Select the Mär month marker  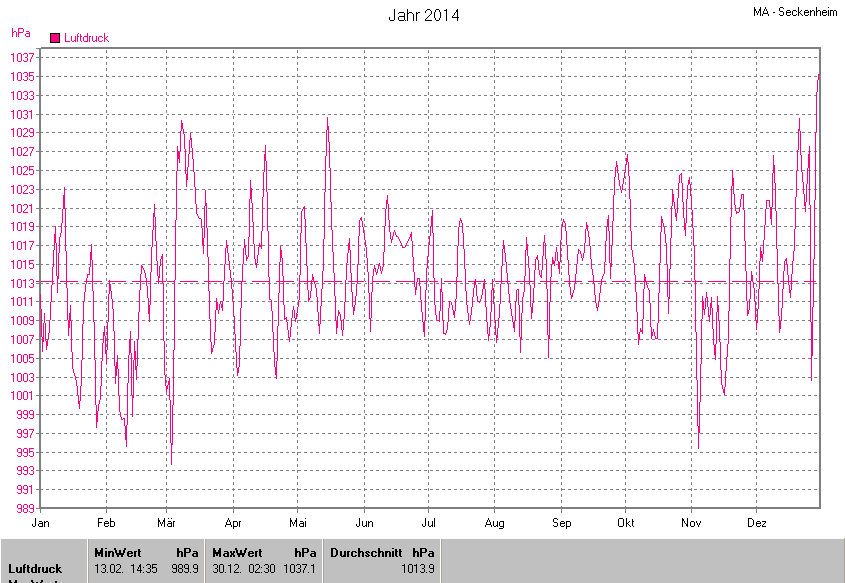167,523
